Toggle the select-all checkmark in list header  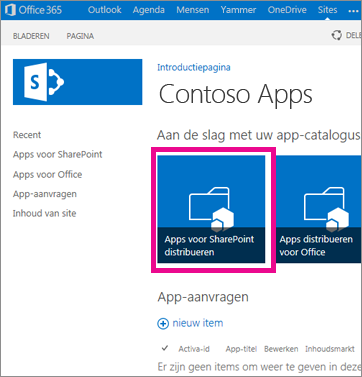point(165,348)
